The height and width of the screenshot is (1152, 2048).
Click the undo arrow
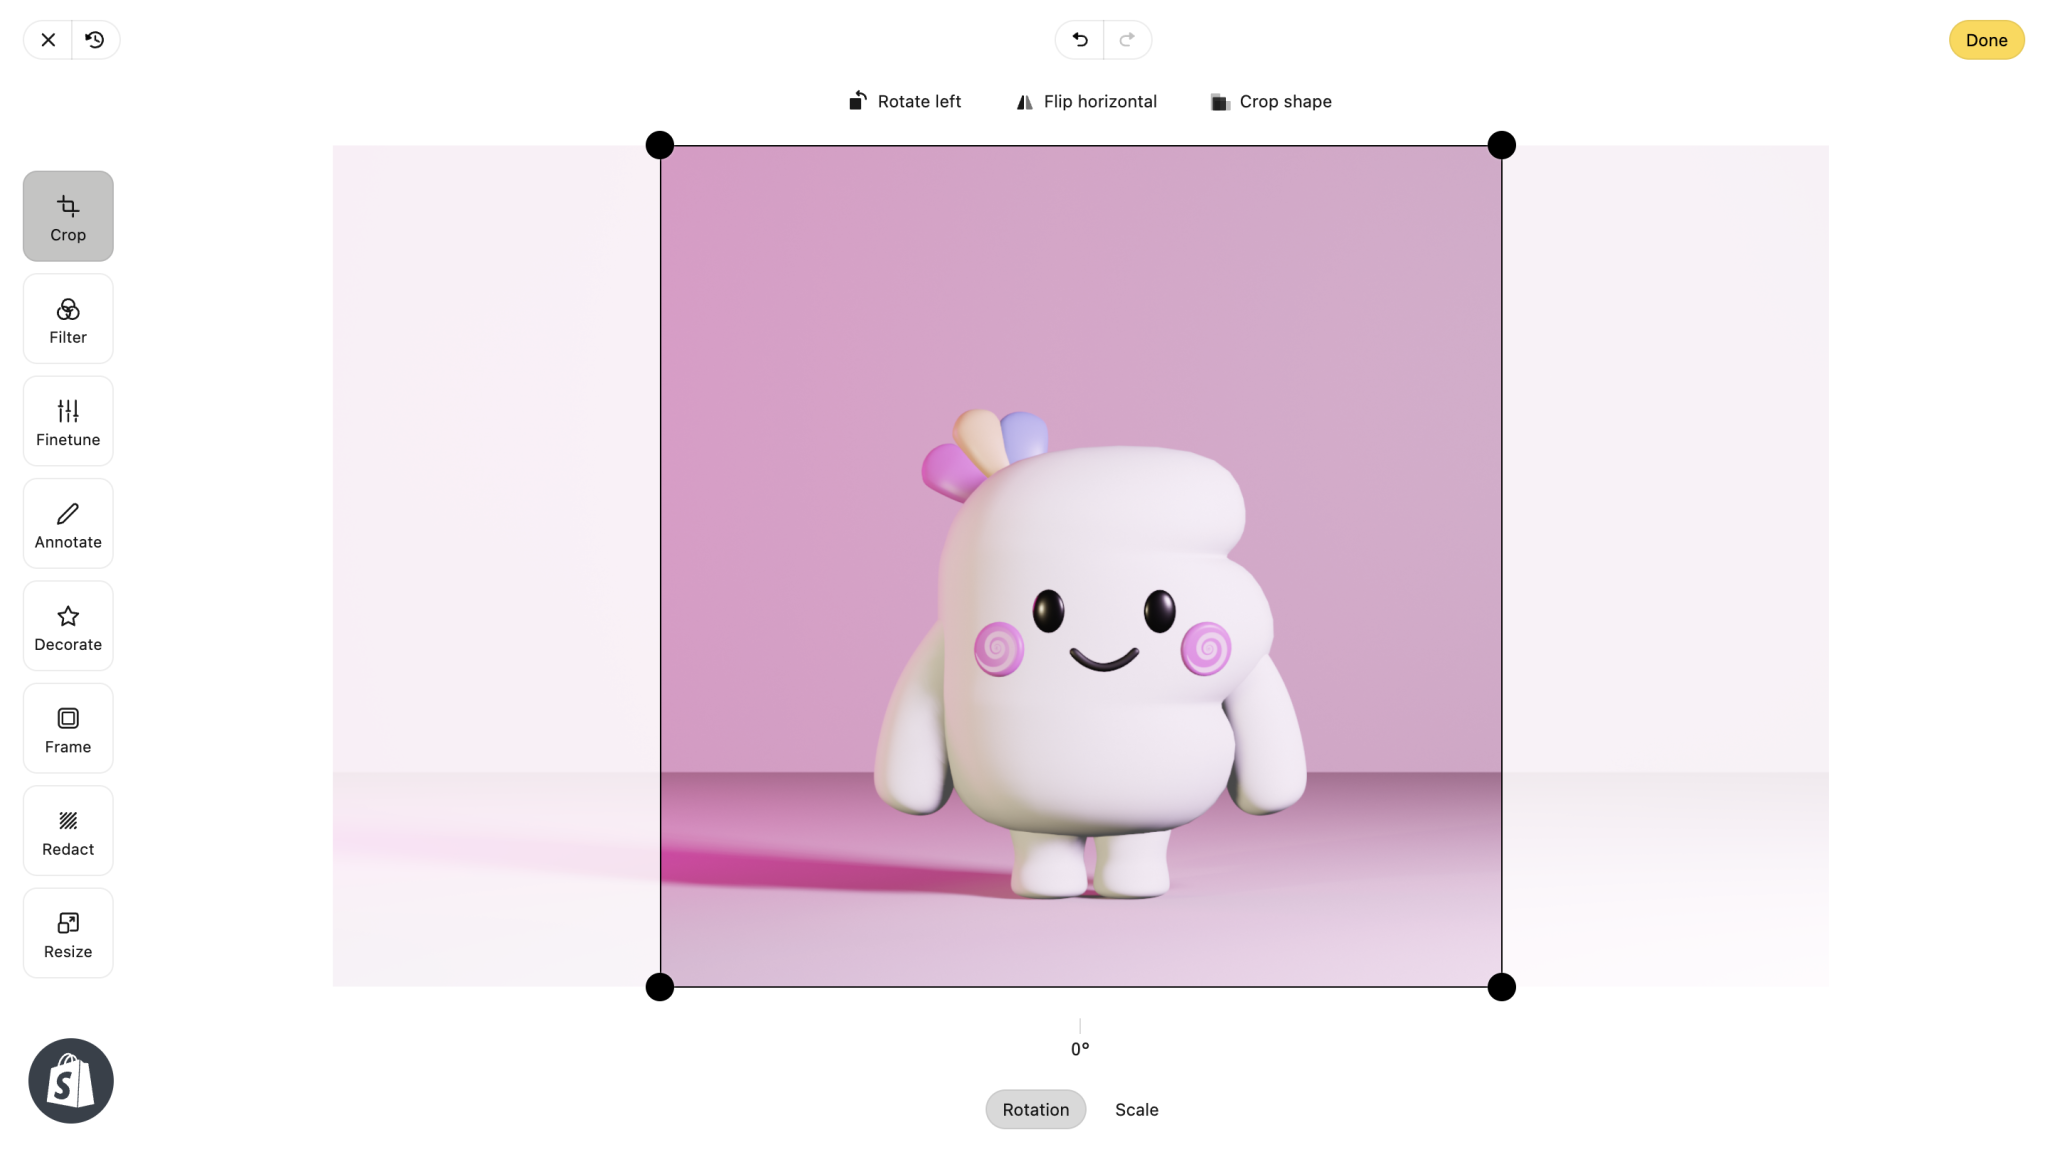click(1079, 40)
